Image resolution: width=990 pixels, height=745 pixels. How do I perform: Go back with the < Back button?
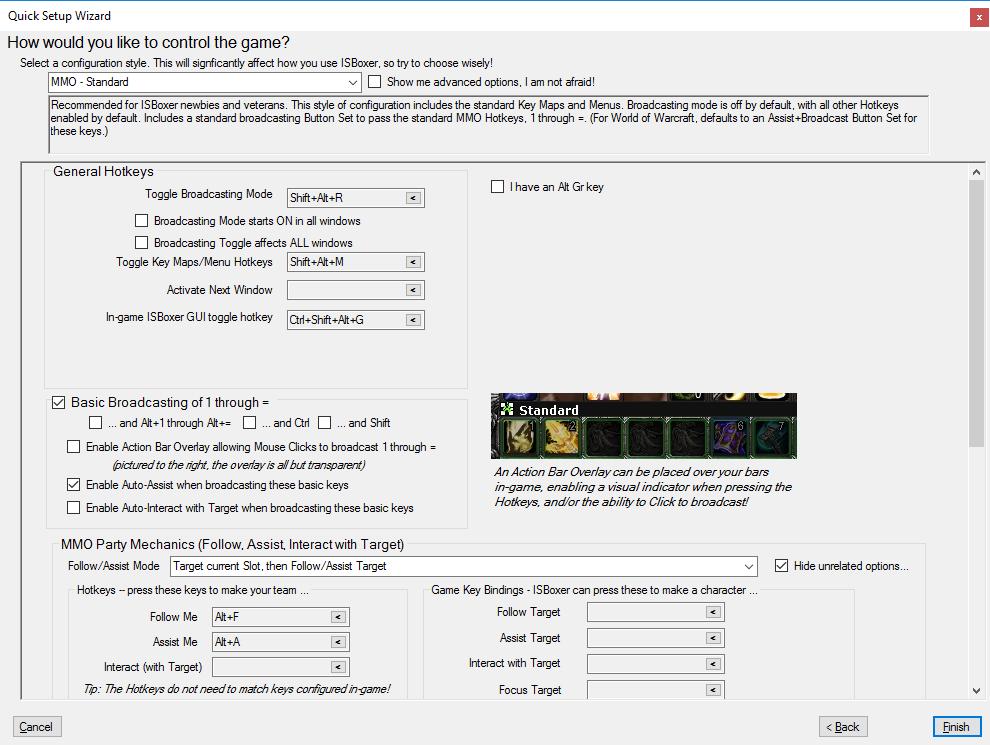[843, 727]
